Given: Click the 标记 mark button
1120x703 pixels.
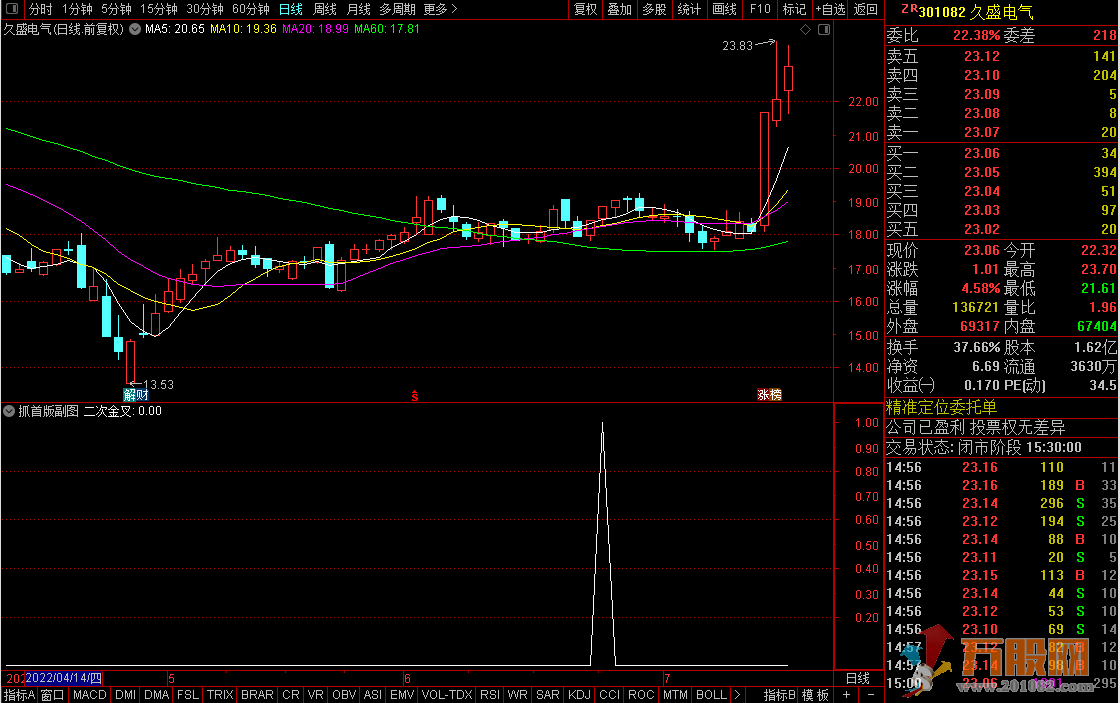Looking at the screenshot, I should click(x=794, y=9).
